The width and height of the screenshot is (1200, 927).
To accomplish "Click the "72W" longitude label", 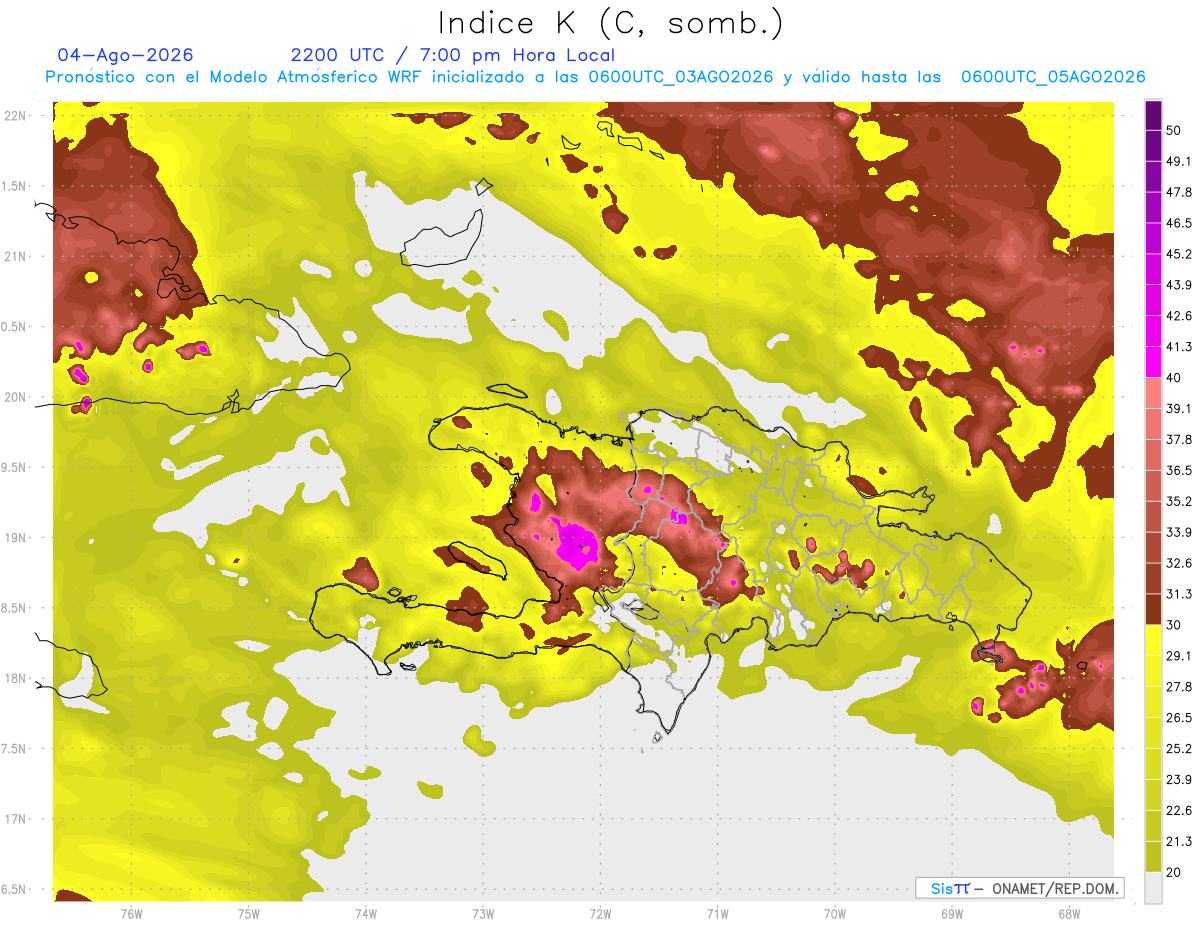I will (x=600, y=914).
